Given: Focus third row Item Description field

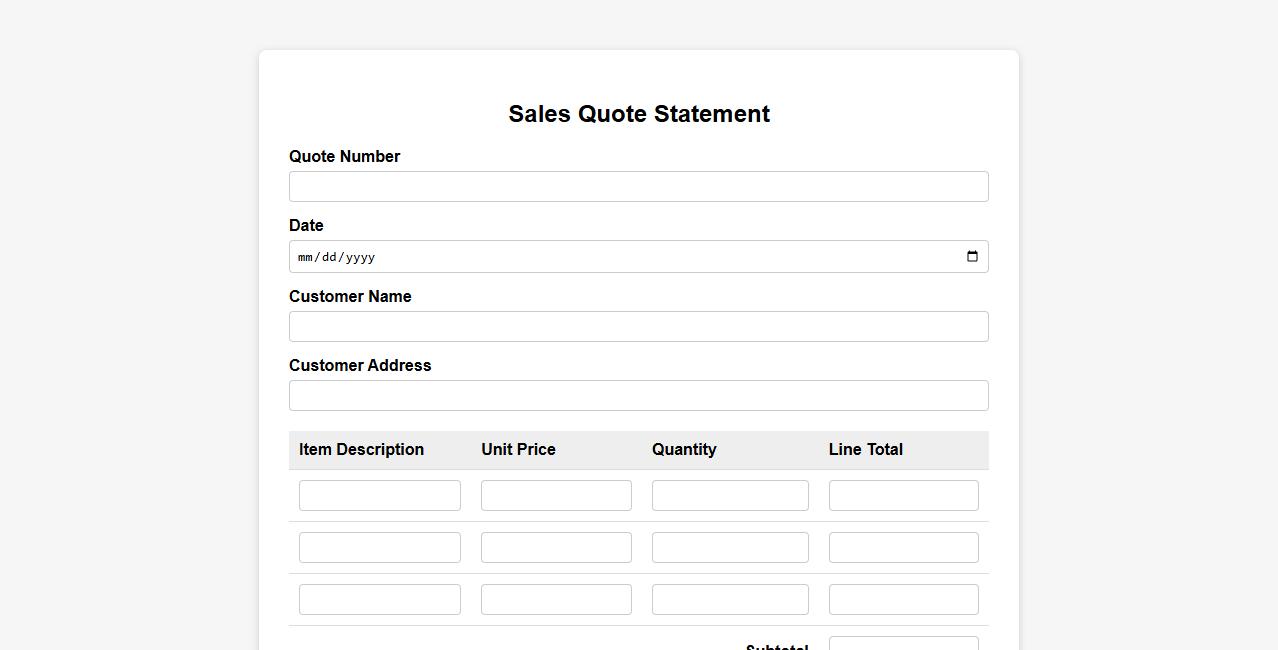Looking at the screenshot, I should click(380, 600).
